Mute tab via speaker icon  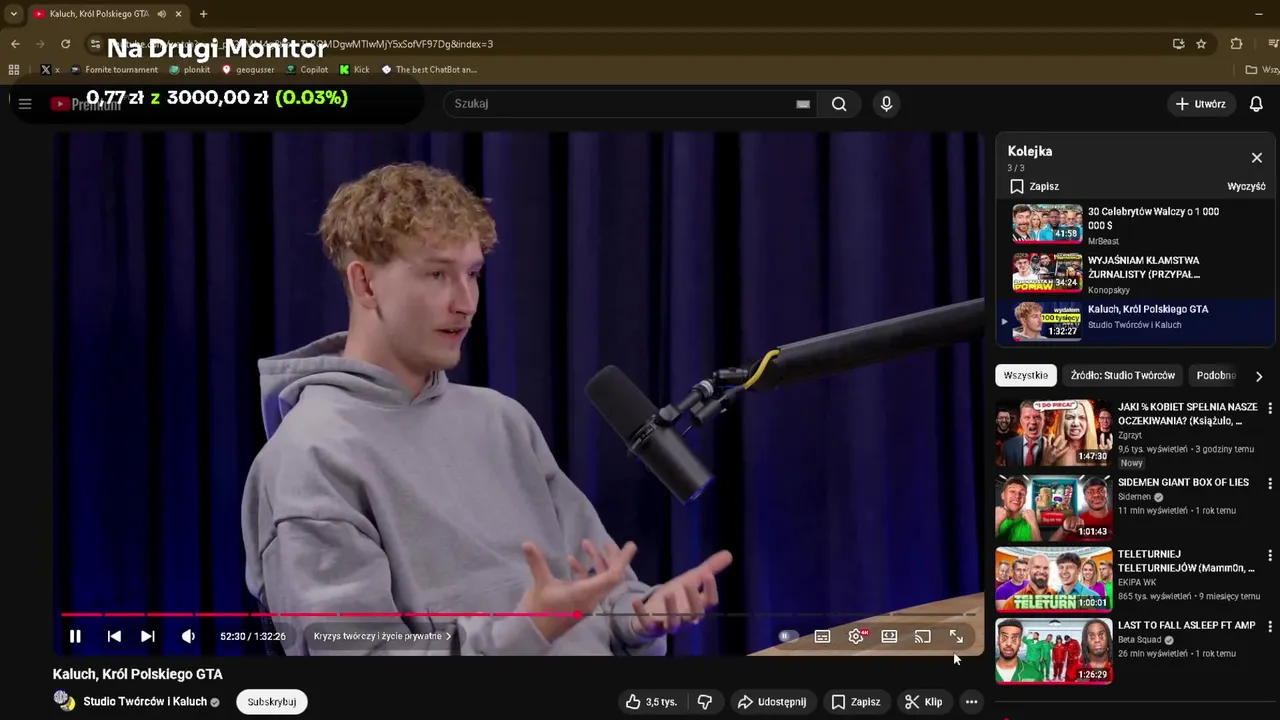161,14
